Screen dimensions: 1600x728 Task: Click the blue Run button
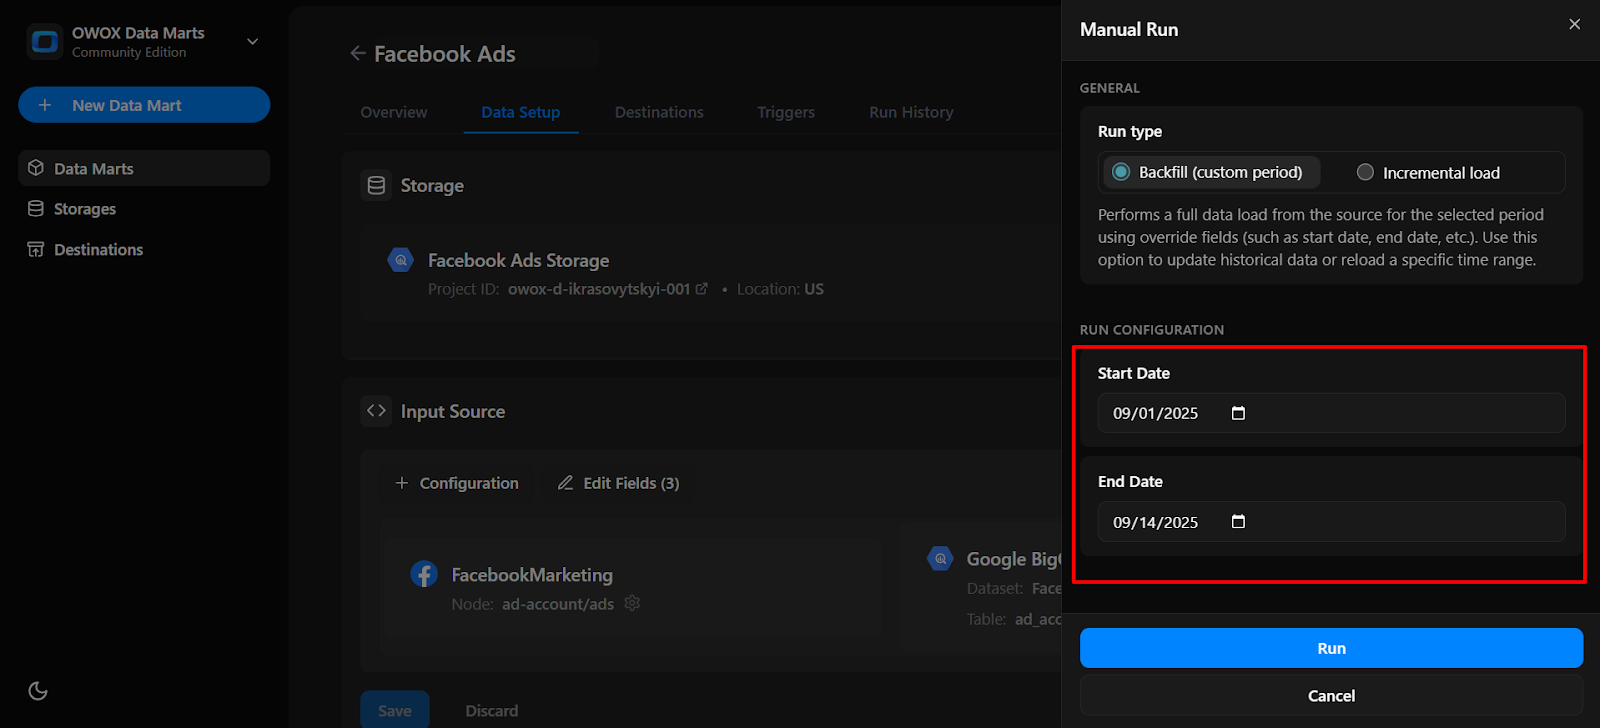click(x=1331, y=648)
